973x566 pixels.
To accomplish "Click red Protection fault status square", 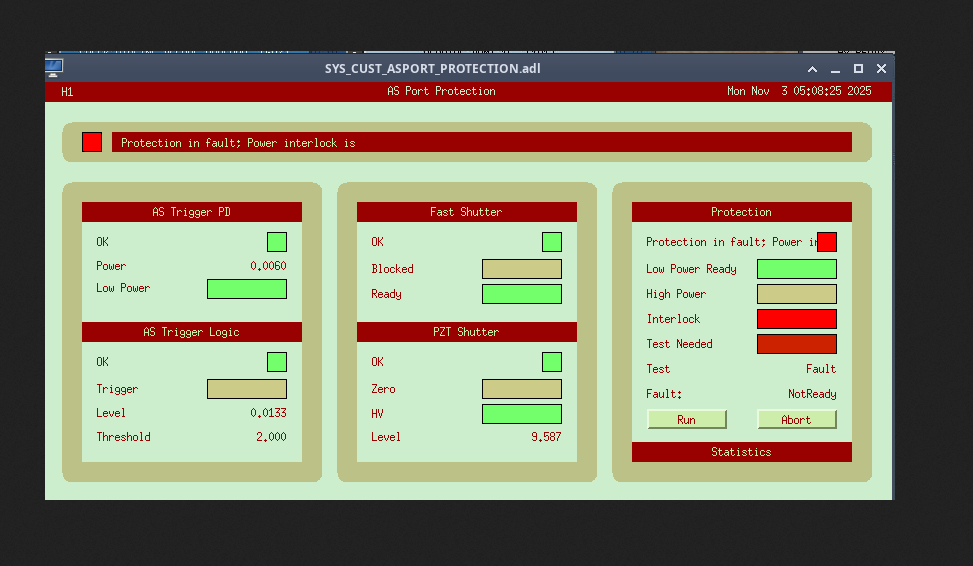I will [826, 242].
